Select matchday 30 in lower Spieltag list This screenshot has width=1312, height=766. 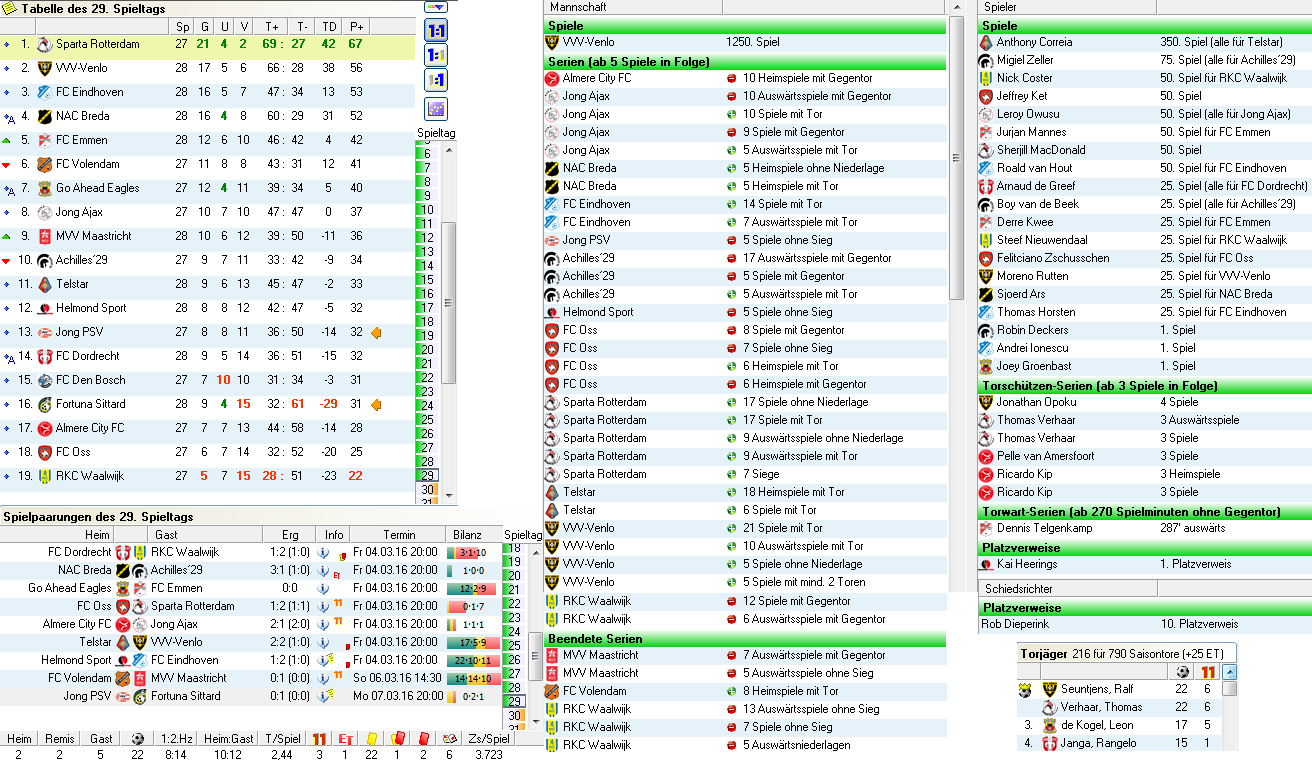516,716
